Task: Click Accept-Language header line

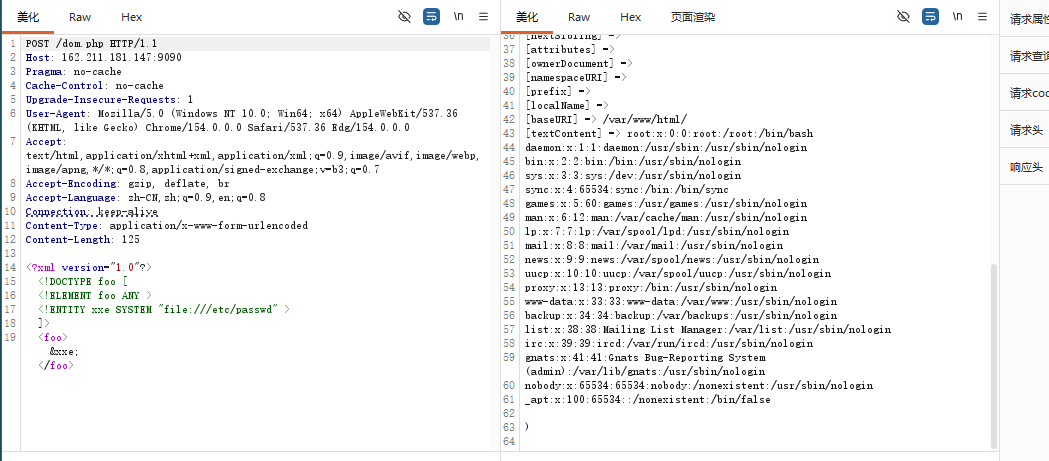Action: click(x=145, y=197)
